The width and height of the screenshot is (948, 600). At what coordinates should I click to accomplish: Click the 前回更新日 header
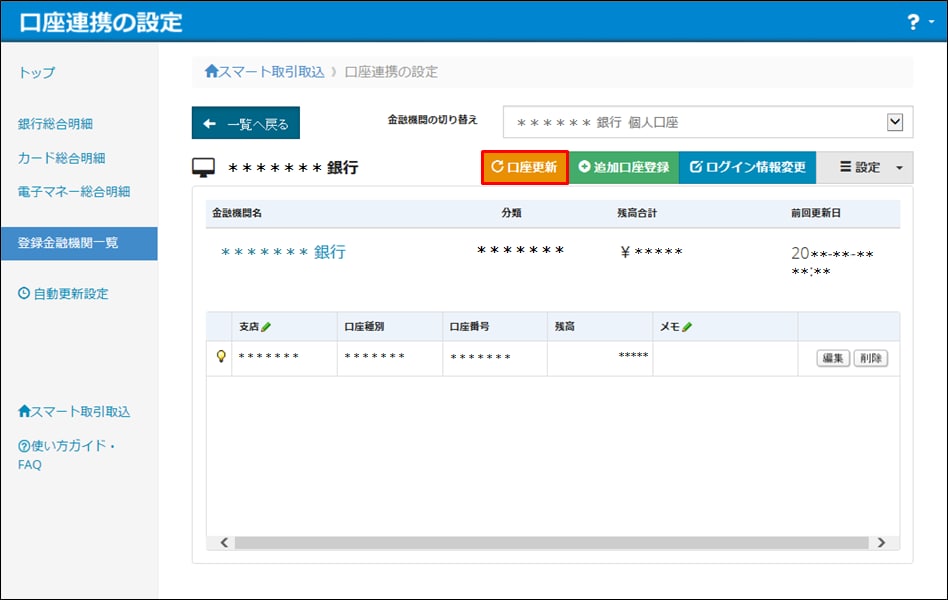click(816, 213)
